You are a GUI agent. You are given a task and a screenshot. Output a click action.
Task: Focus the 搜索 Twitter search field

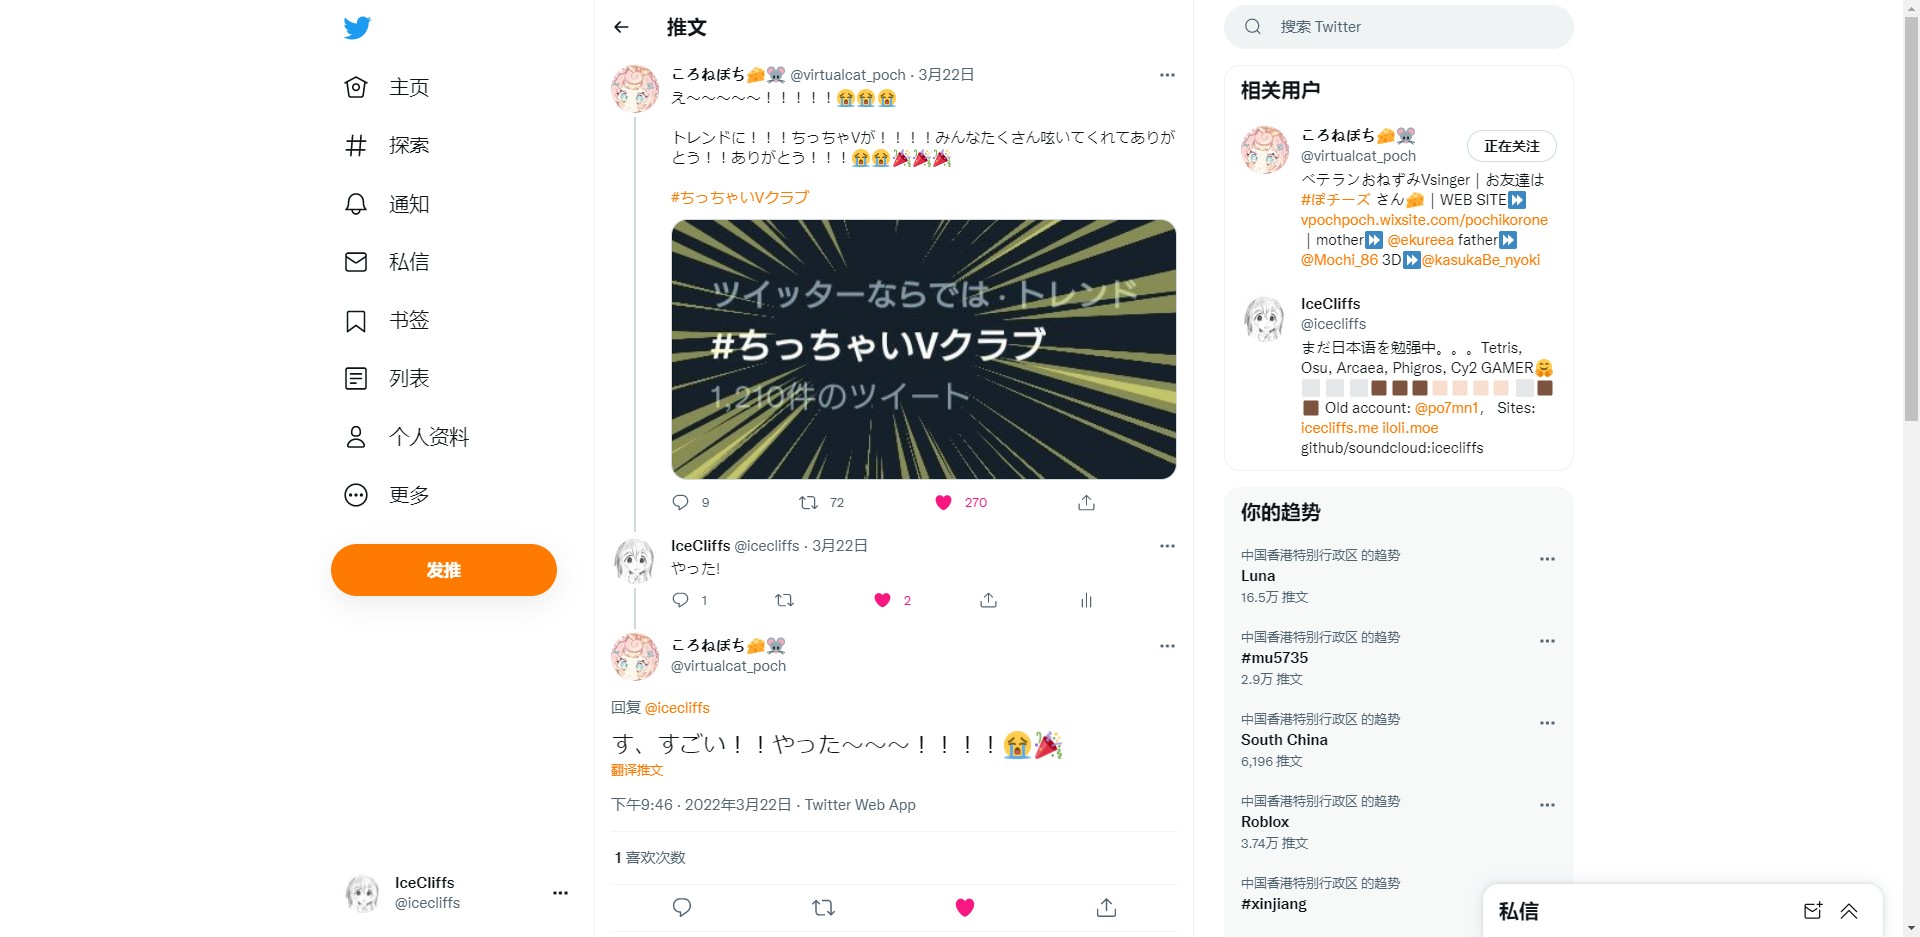tap(1398, 27)
